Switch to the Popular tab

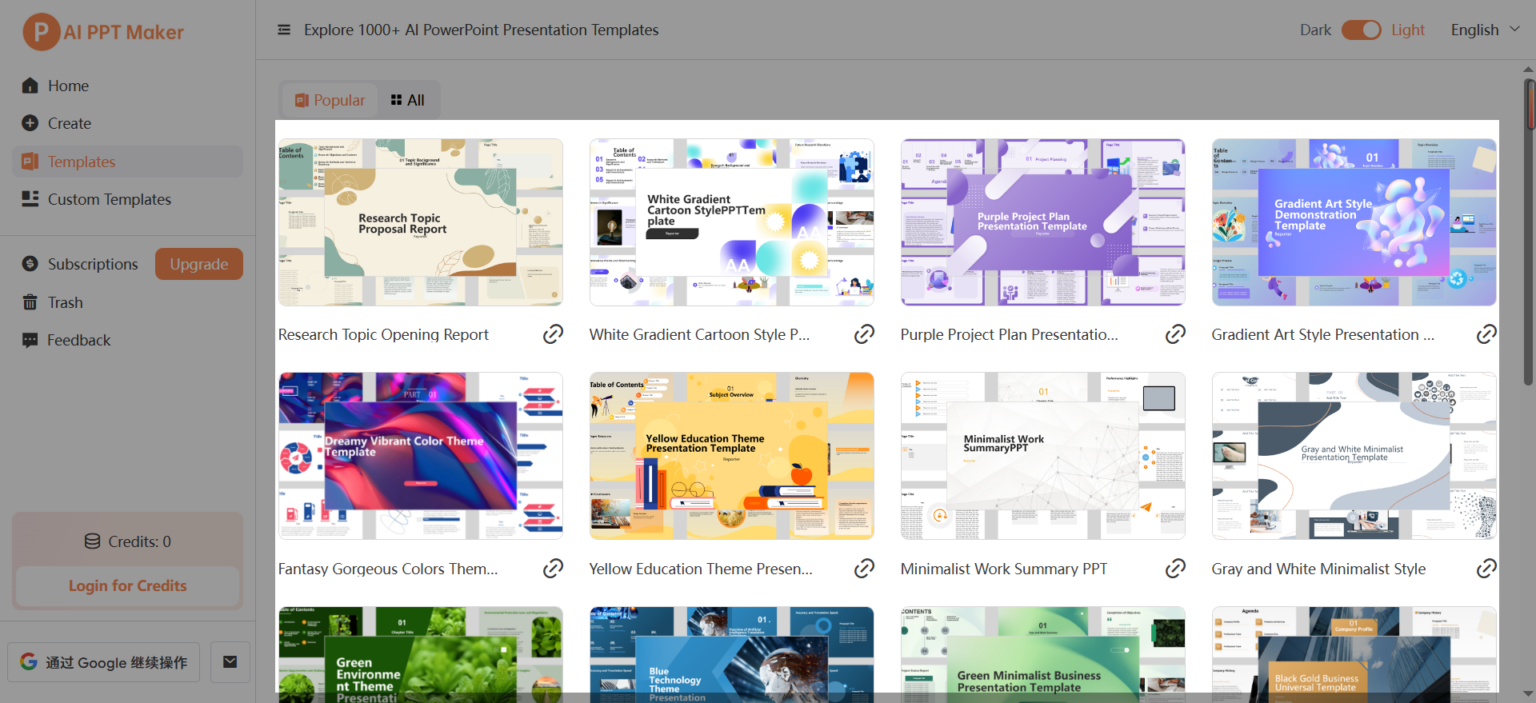pos(328,100)
